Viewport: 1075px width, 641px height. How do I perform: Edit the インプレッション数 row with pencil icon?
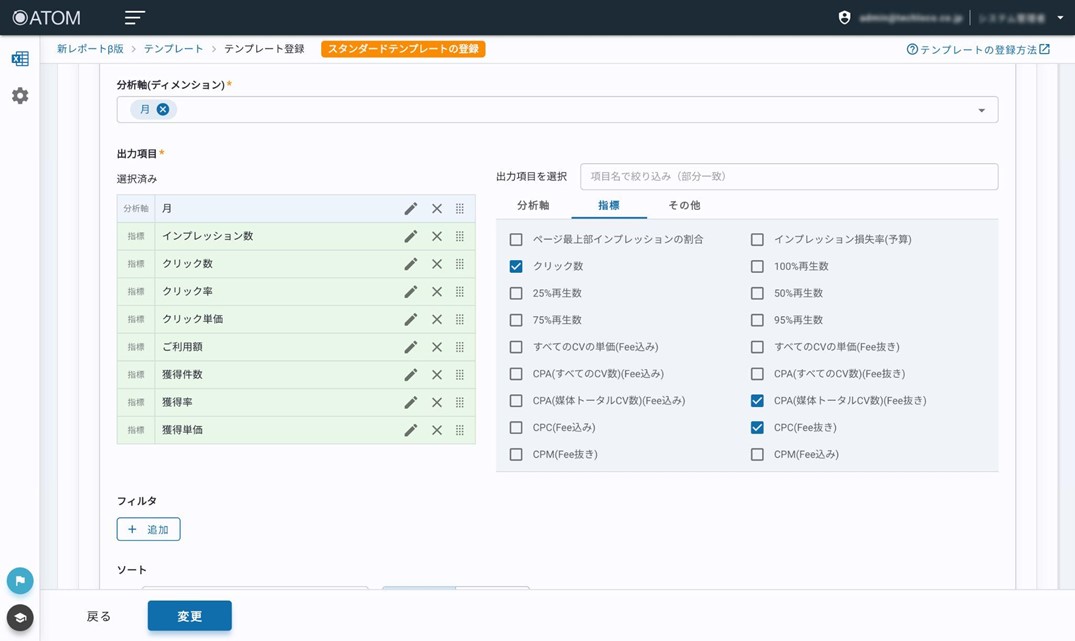pyautogui.click(x=410, y=237)
